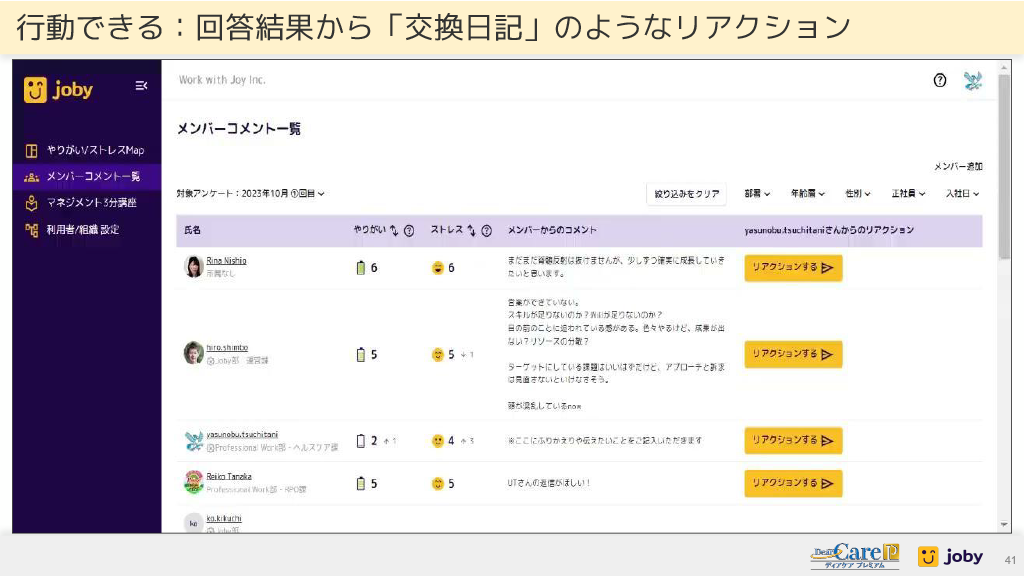The width and height of the screenshot is (1024, 576).
Task: Open the 部署 filter dropdown
Action: [760, 194]
